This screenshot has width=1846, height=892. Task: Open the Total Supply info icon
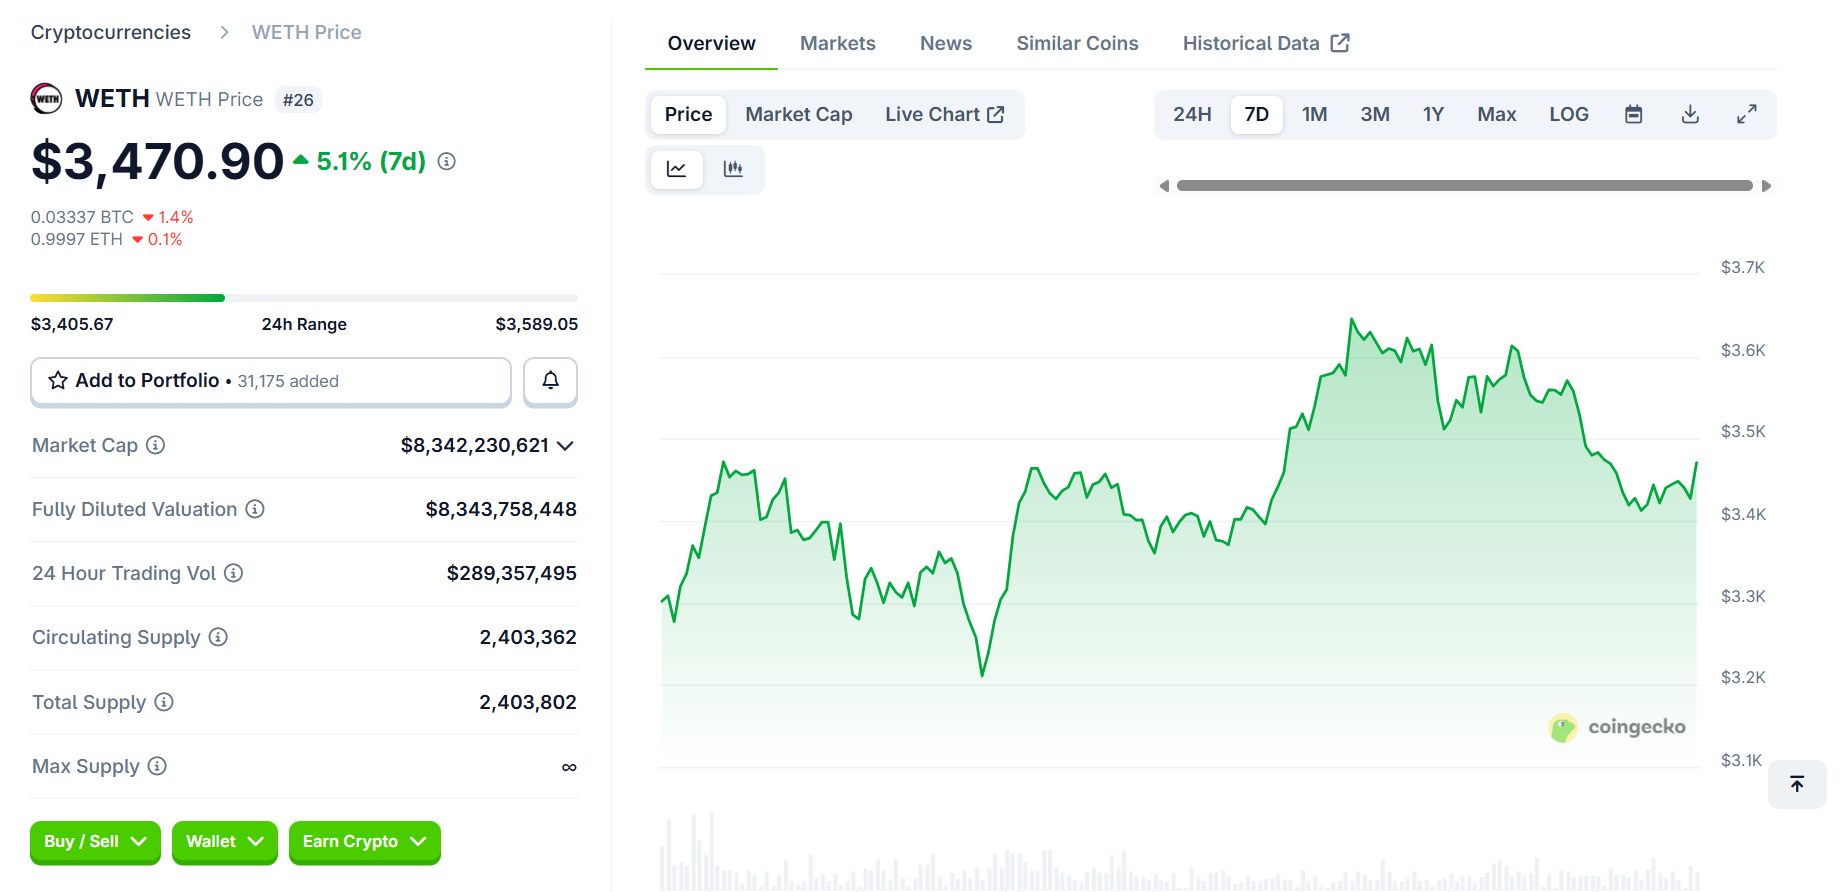pos(164,702)
